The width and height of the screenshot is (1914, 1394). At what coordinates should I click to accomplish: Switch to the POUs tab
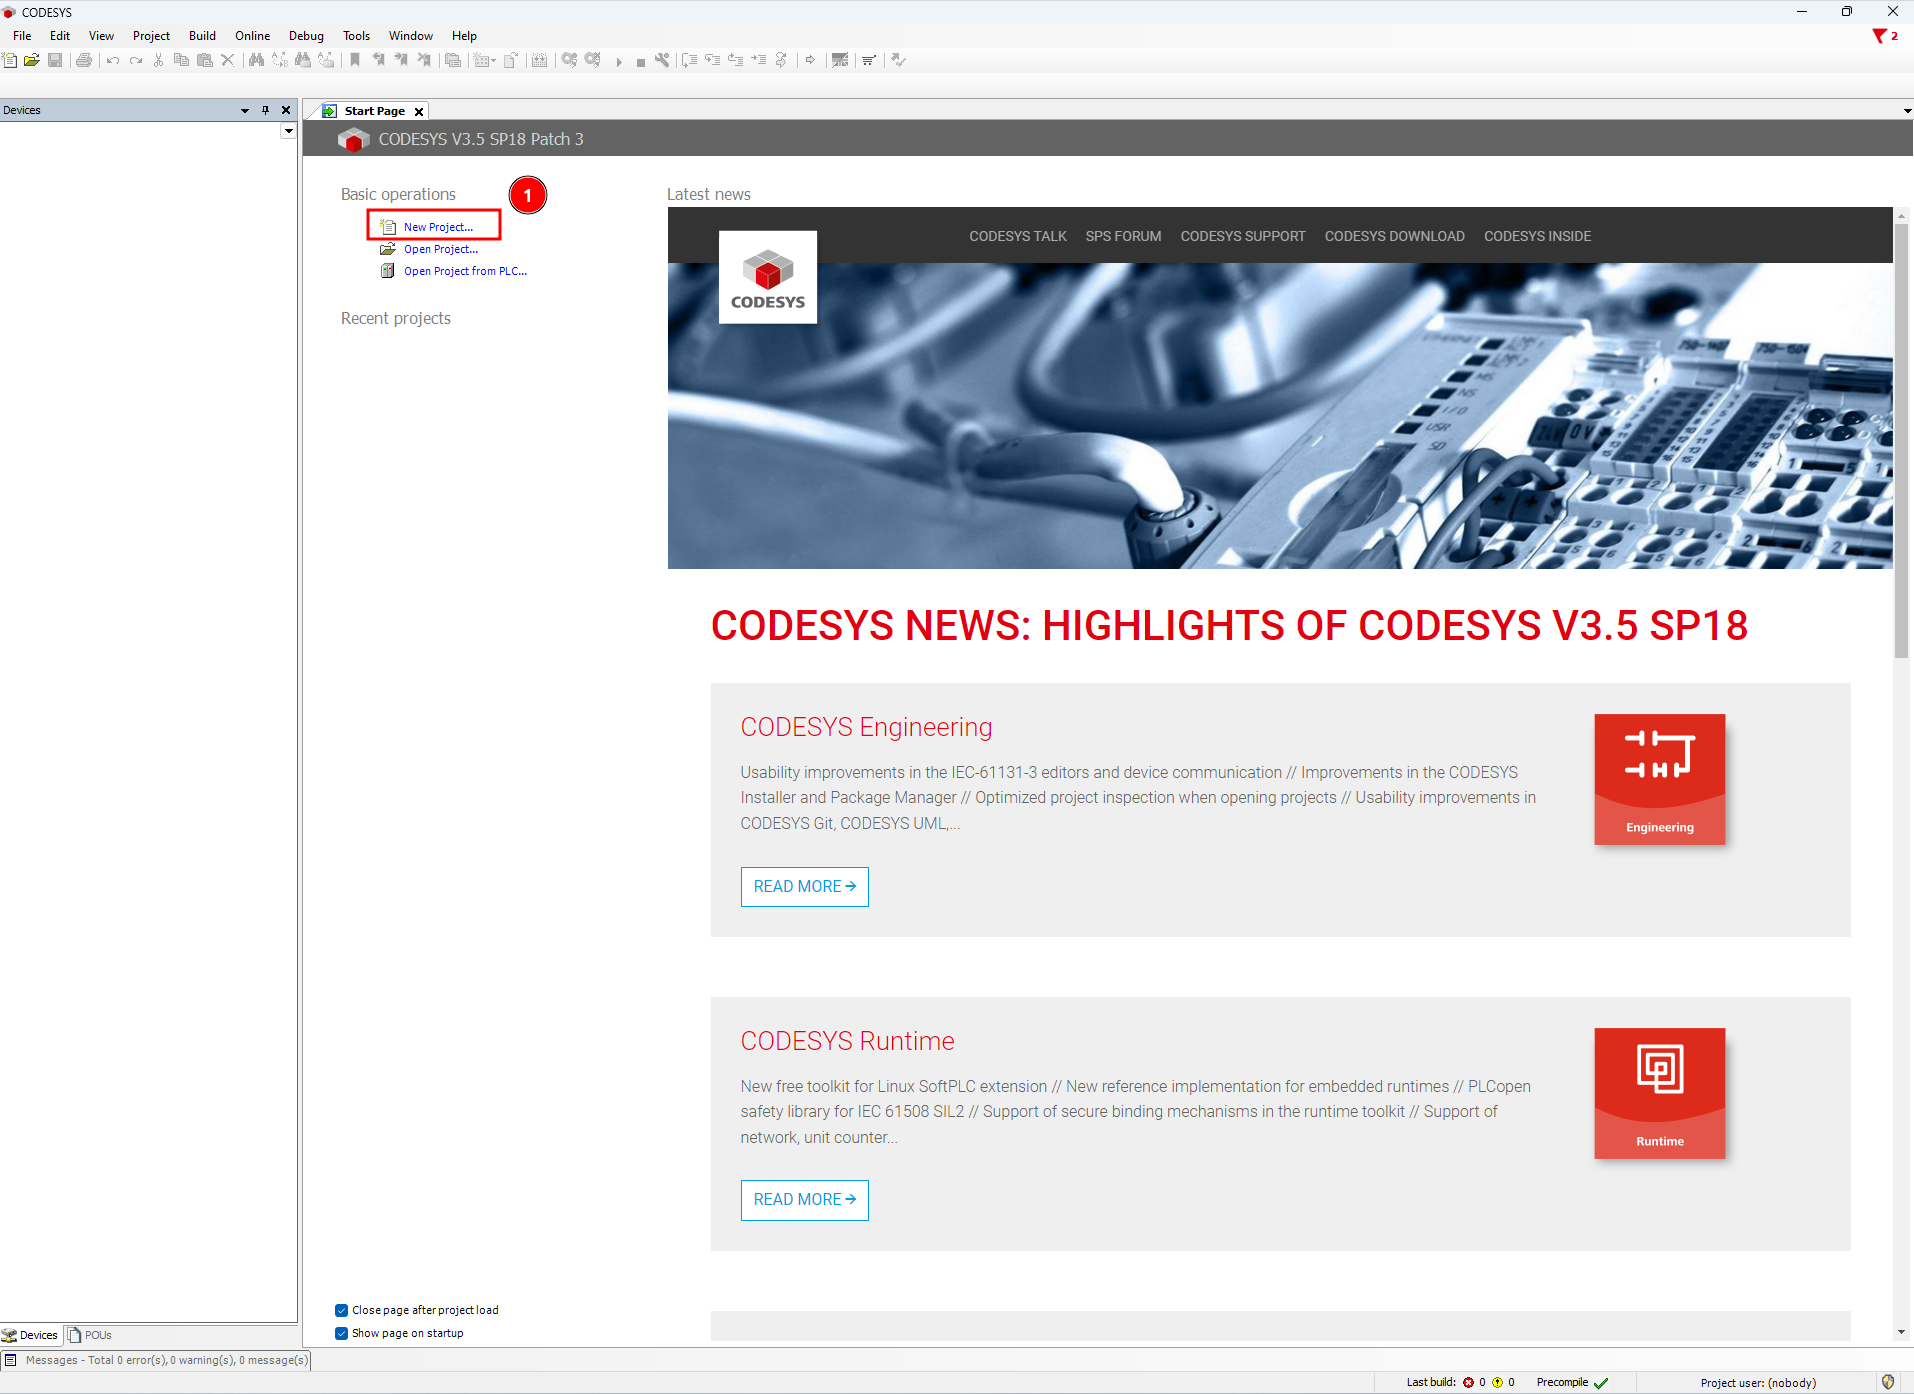tap(90, 1335)
